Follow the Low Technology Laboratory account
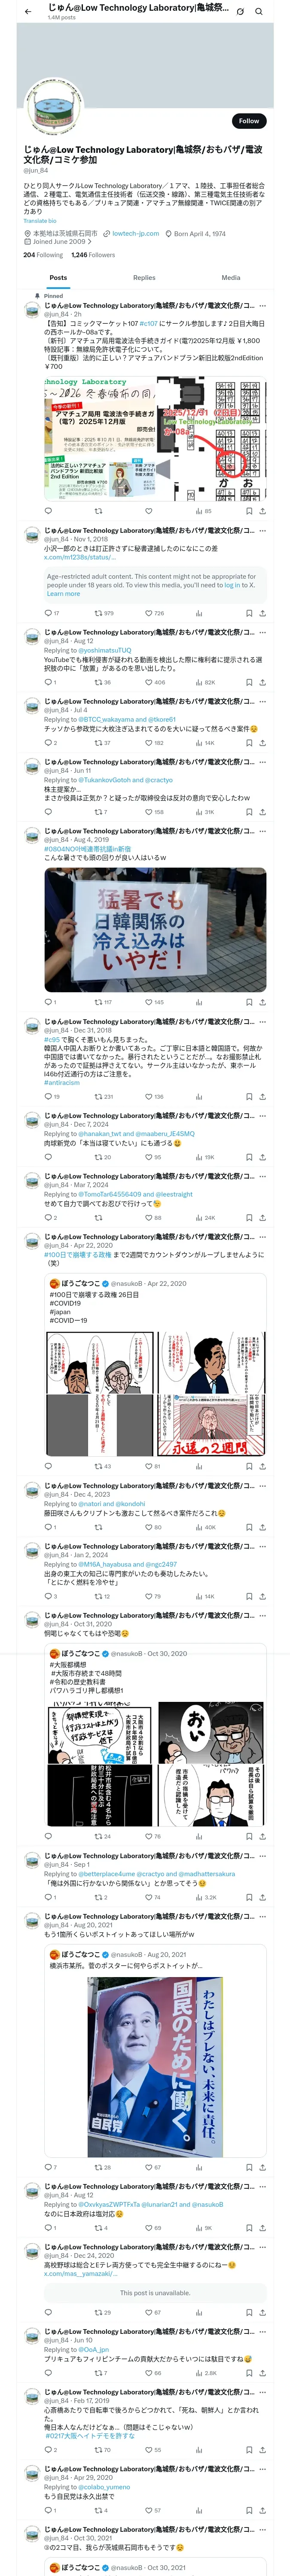Viewport: 290px width, 2576px height. (248, 121)
